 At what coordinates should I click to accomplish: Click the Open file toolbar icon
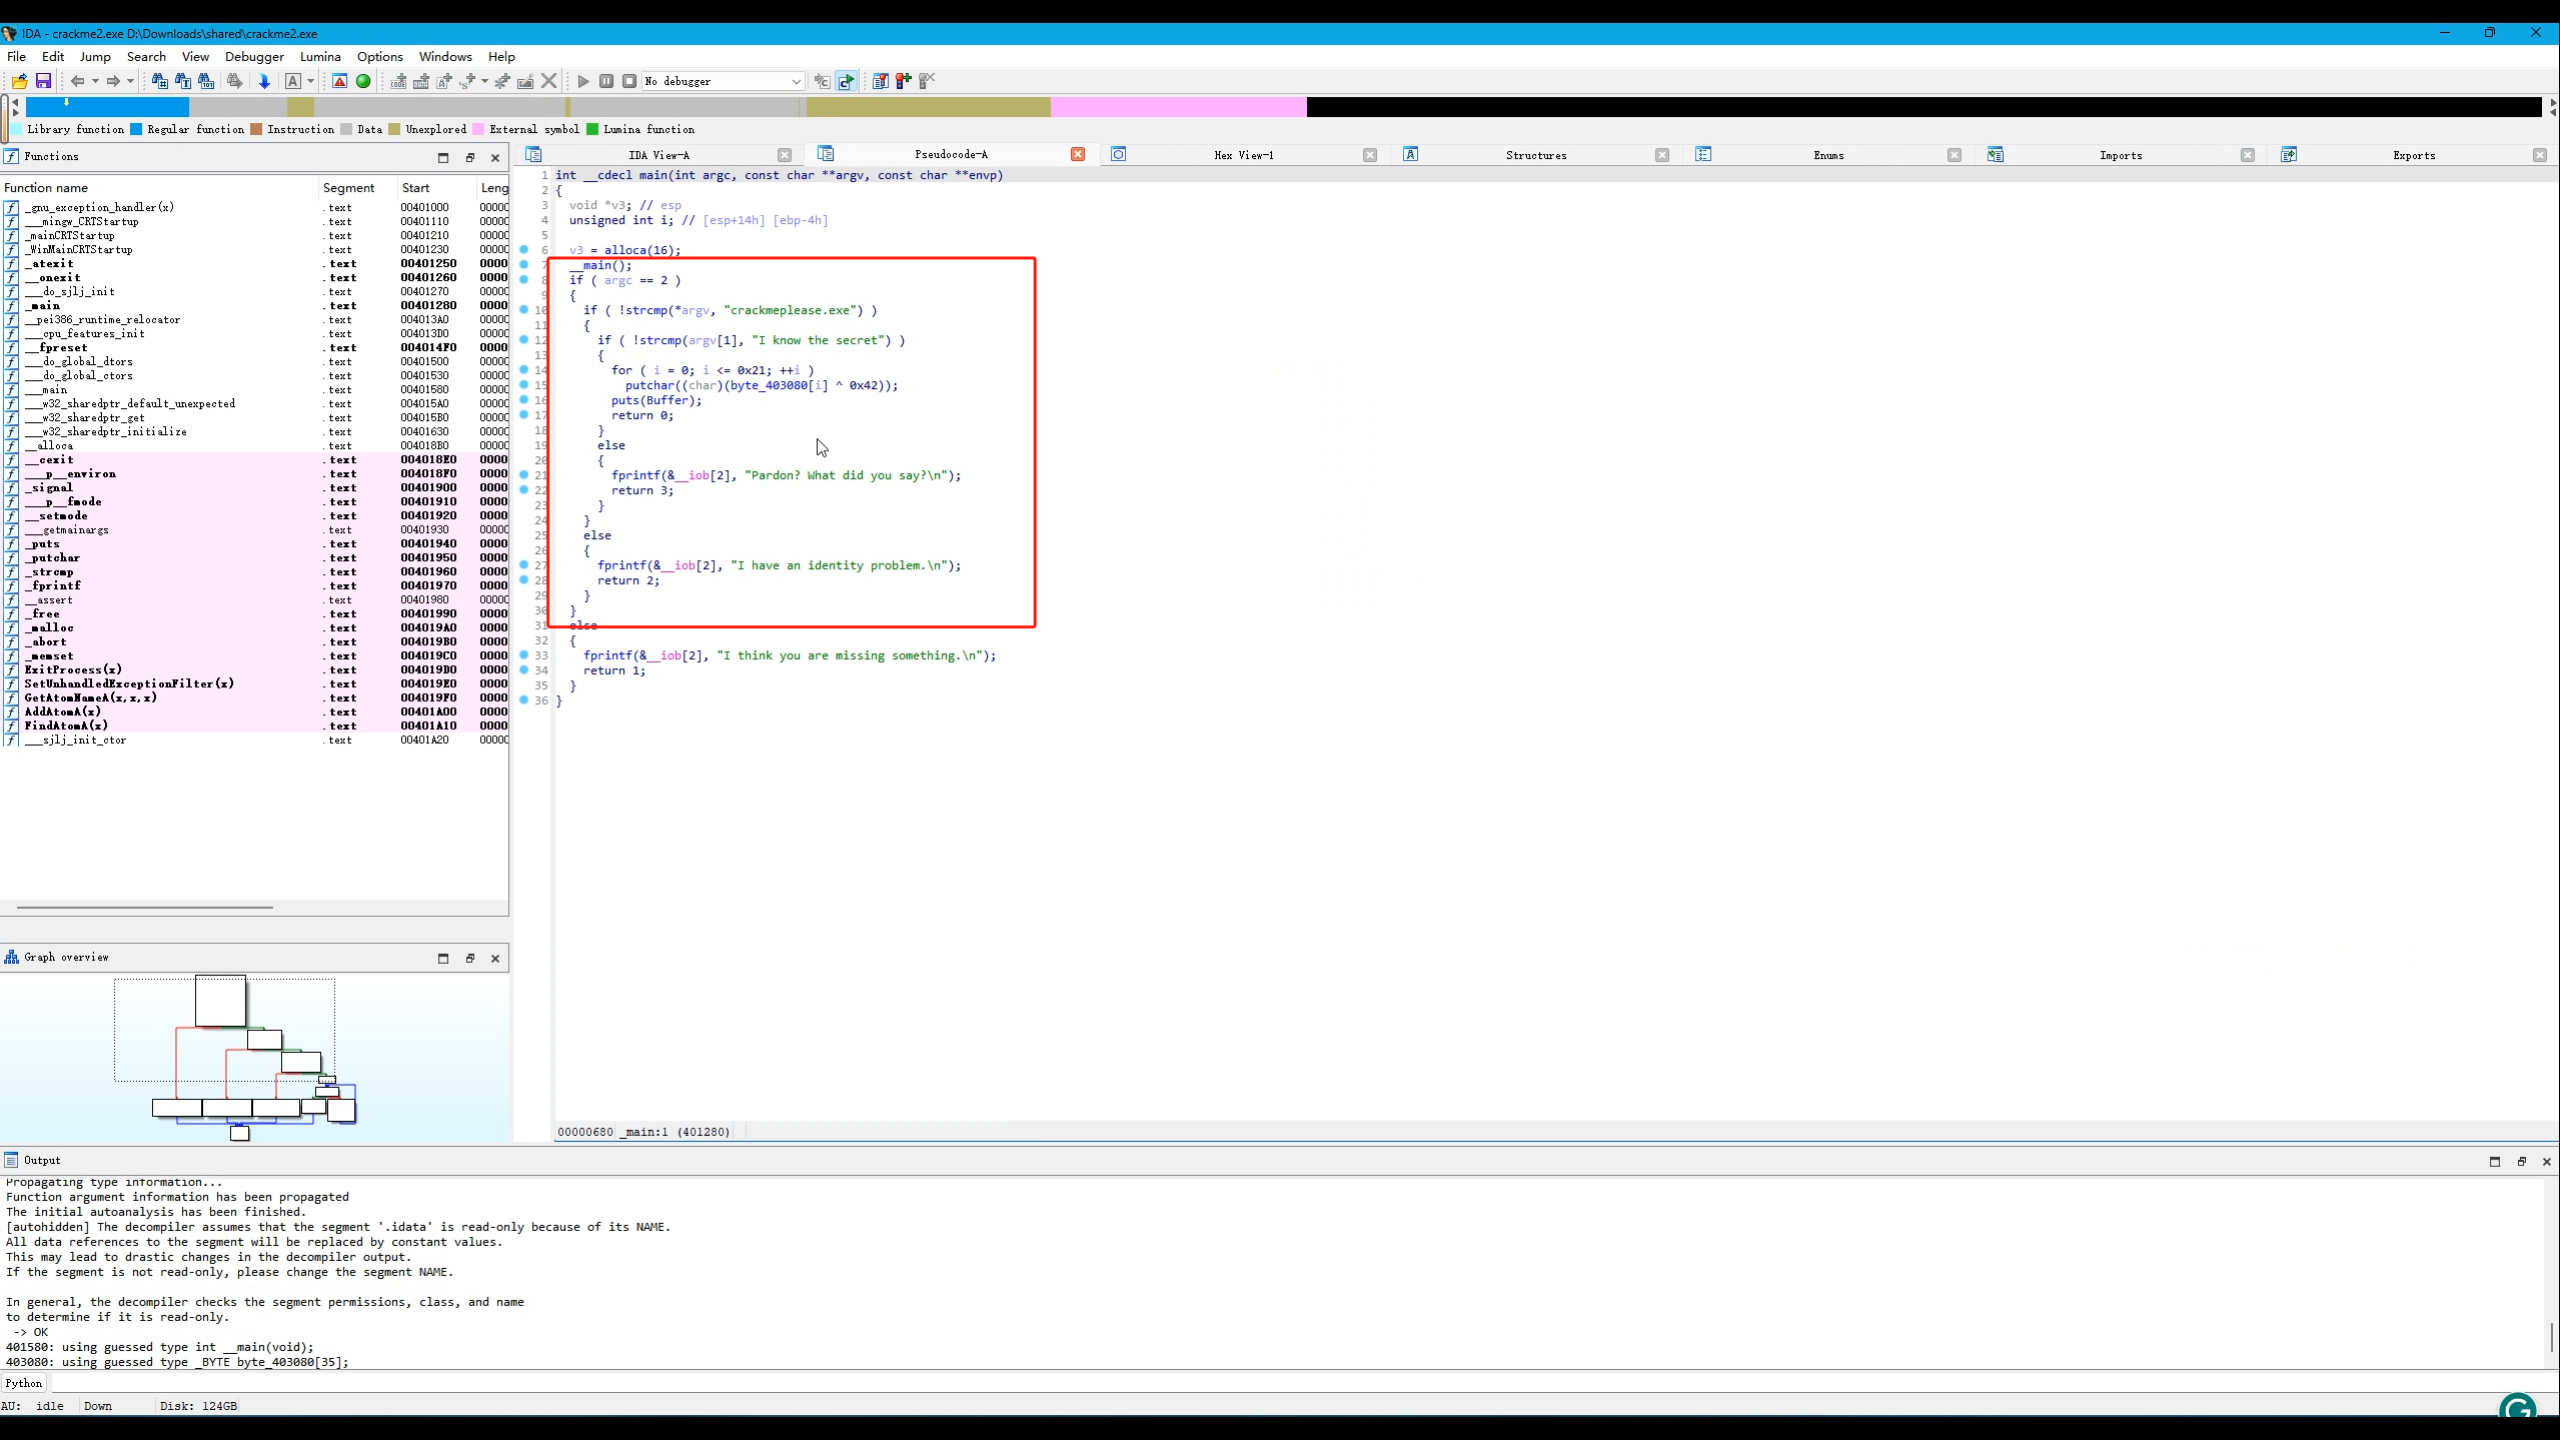pos(19,81)
